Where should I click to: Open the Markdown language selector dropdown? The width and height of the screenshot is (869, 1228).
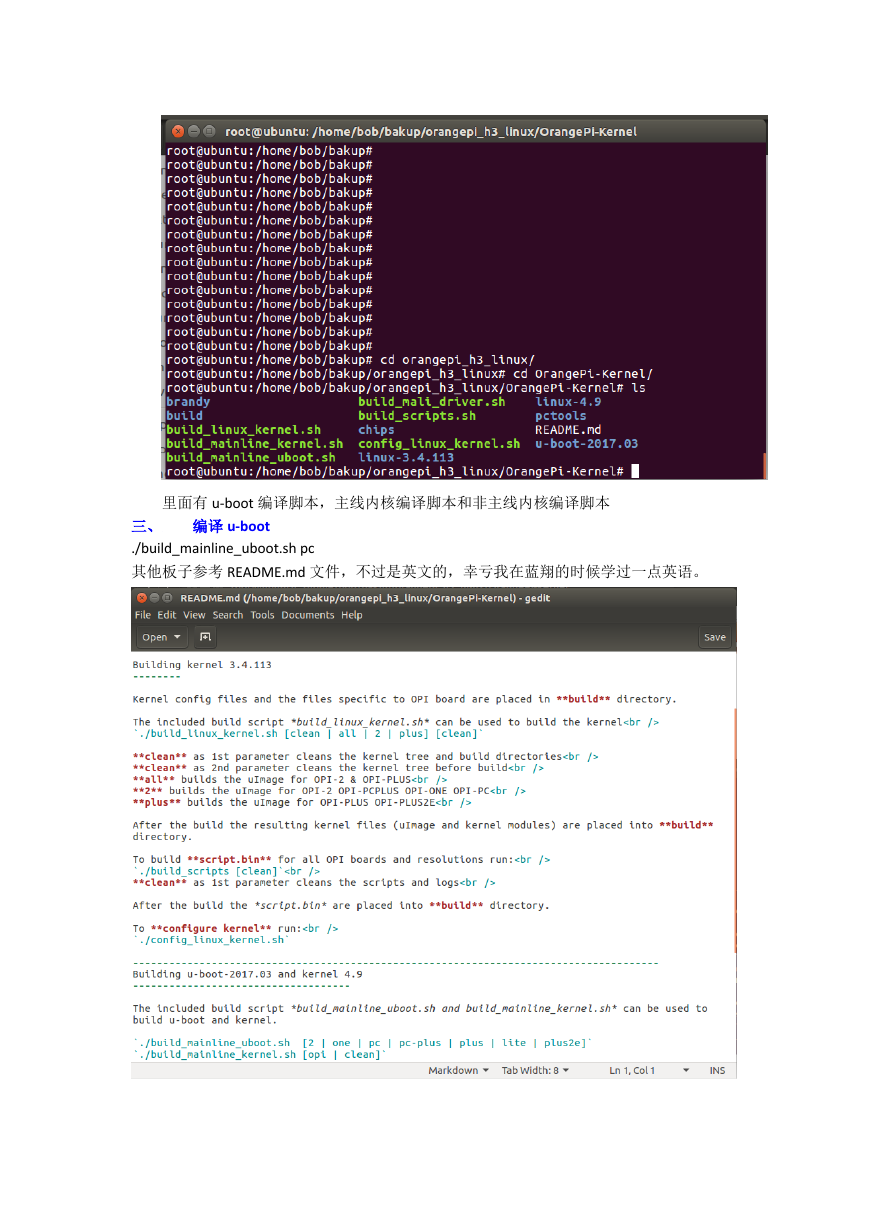(x=459, y=1070)
